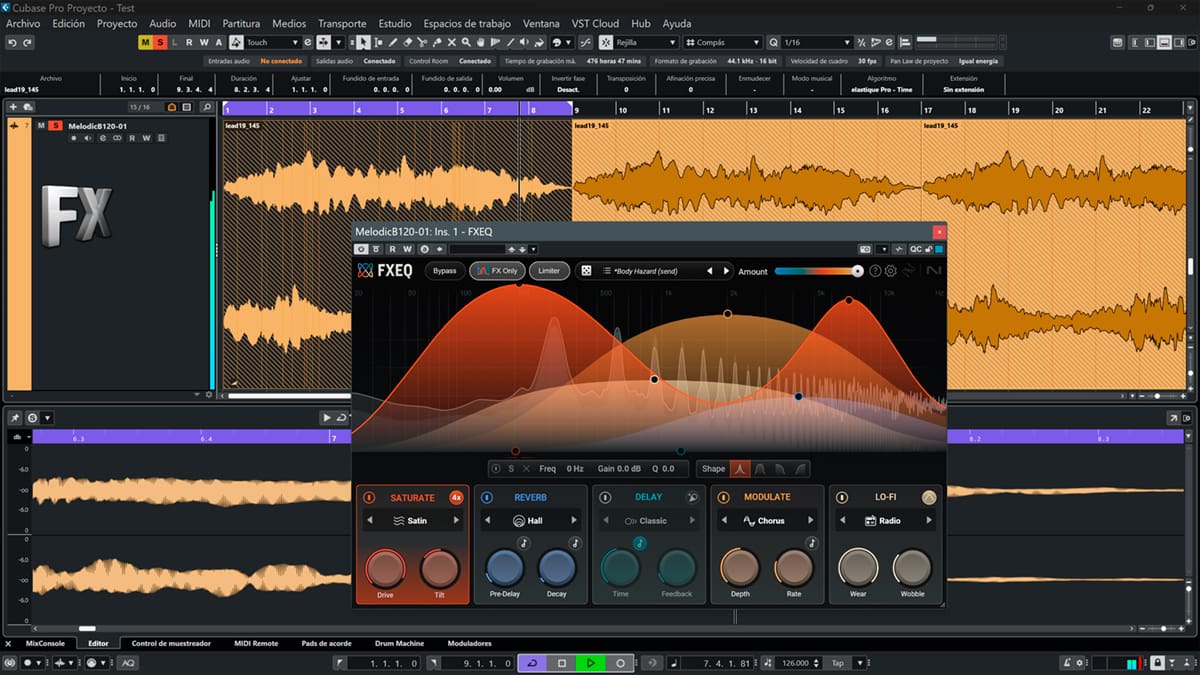
Task: Select the bell shape icon in Shape selector
Action: (740, 468)
